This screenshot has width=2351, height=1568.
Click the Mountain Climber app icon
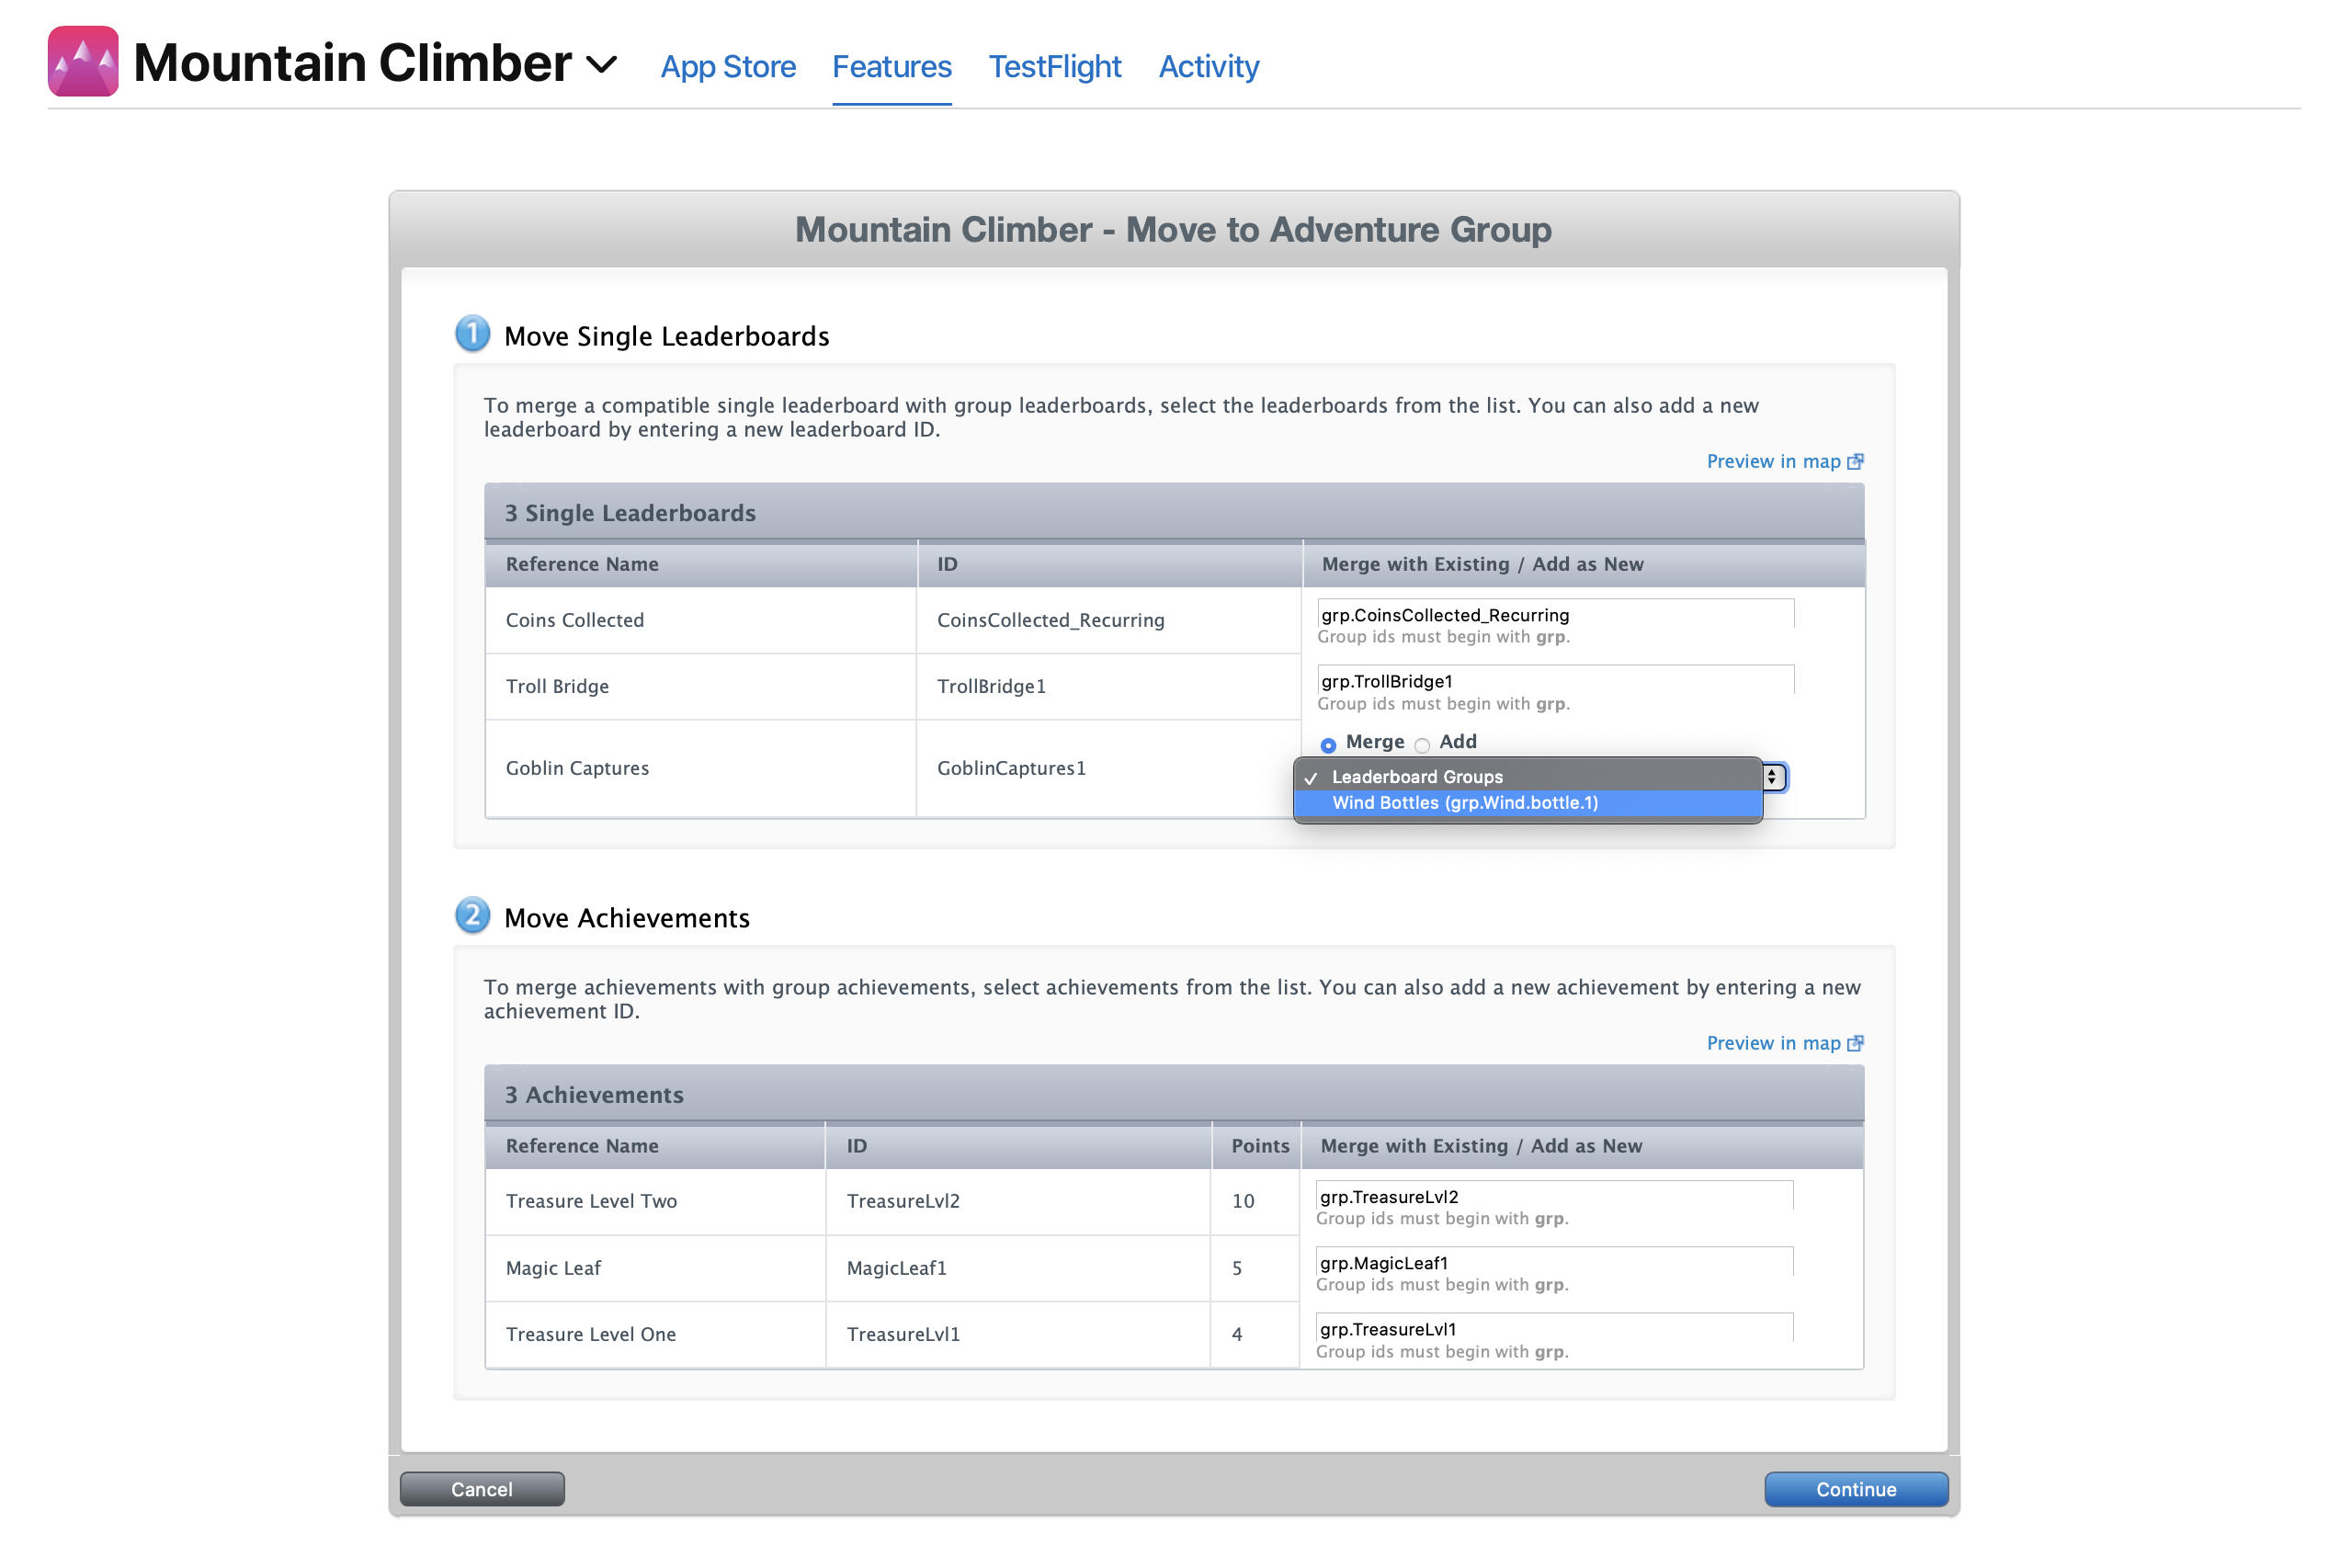(84, 64)
